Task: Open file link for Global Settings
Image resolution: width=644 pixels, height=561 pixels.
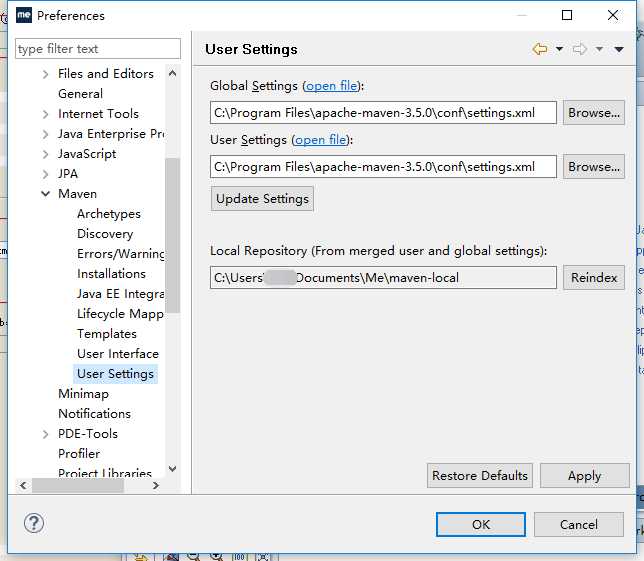Action: (332, 86)
